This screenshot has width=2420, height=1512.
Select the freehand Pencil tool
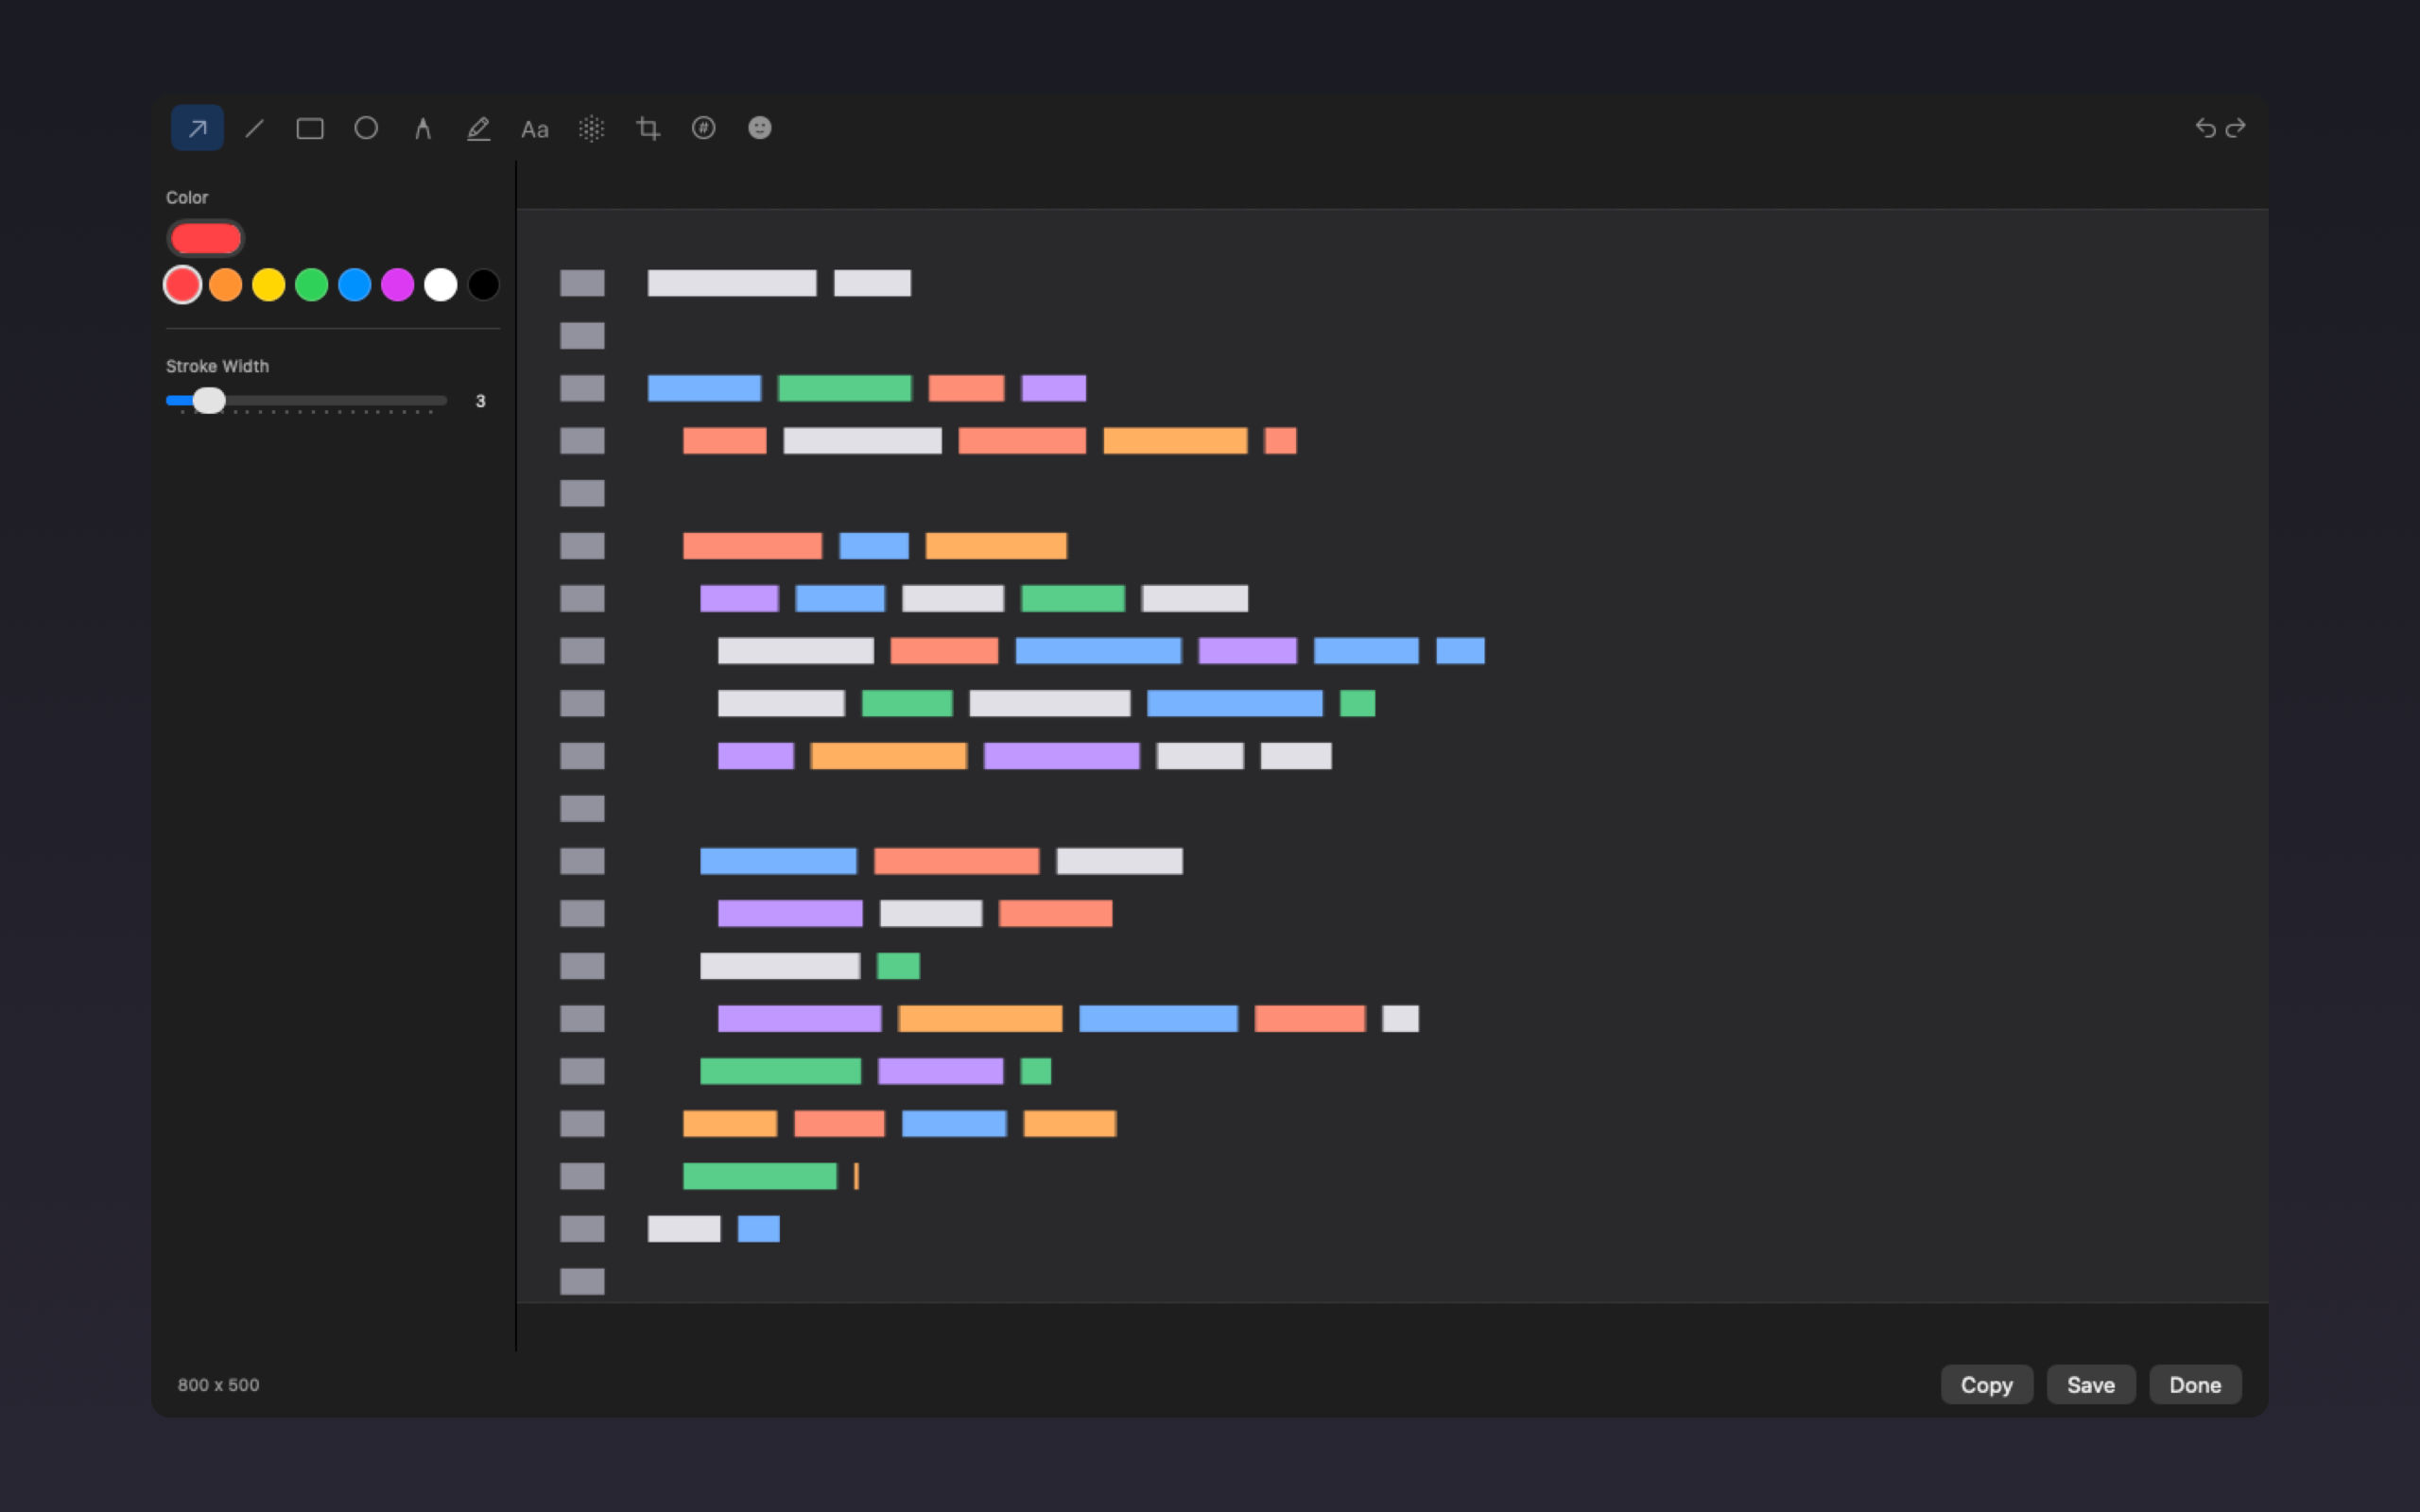pyautogui.click(x=478, y=128)
